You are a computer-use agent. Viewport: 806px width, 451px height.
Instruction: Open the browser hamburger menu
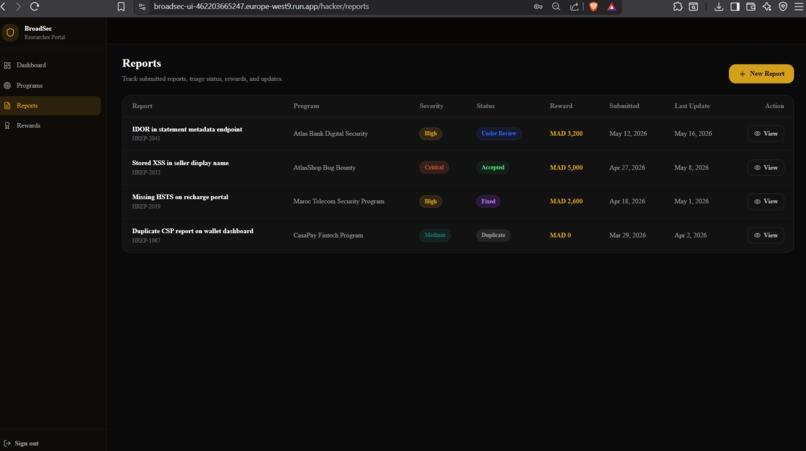[799, 7]
